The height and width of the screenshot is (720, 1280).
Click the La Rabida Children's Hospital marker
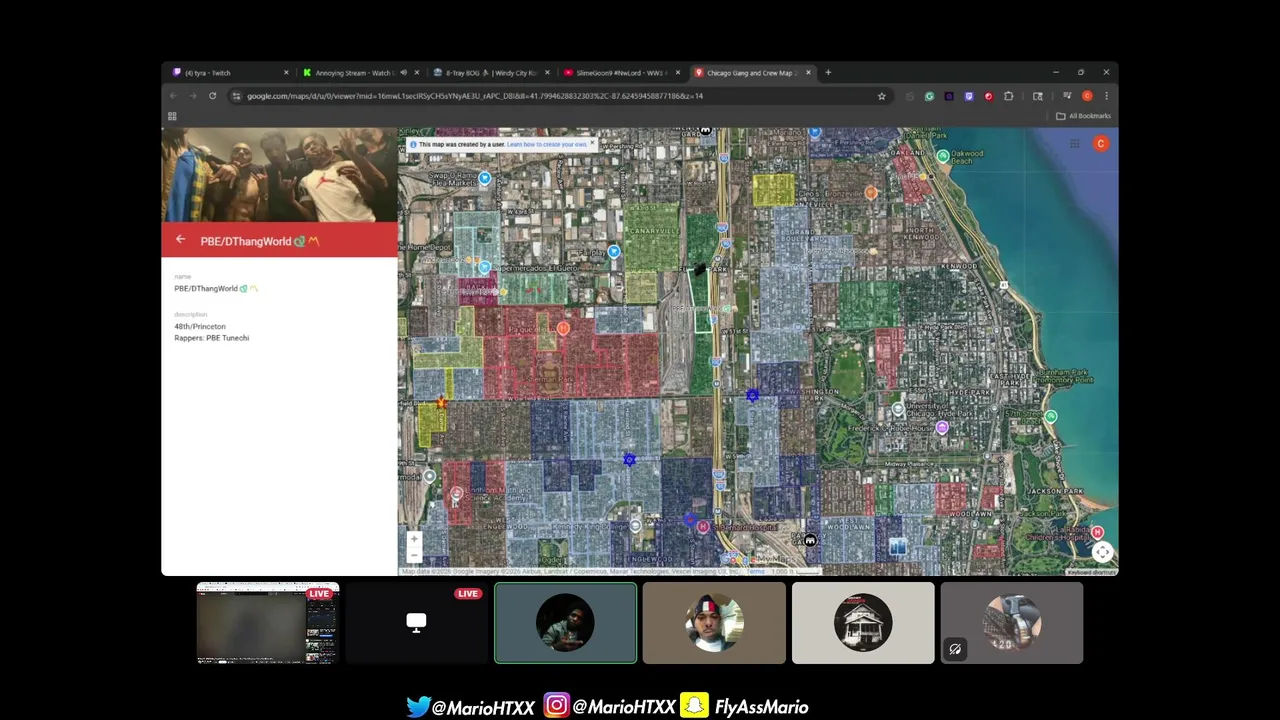click(x=1097, y=533)
